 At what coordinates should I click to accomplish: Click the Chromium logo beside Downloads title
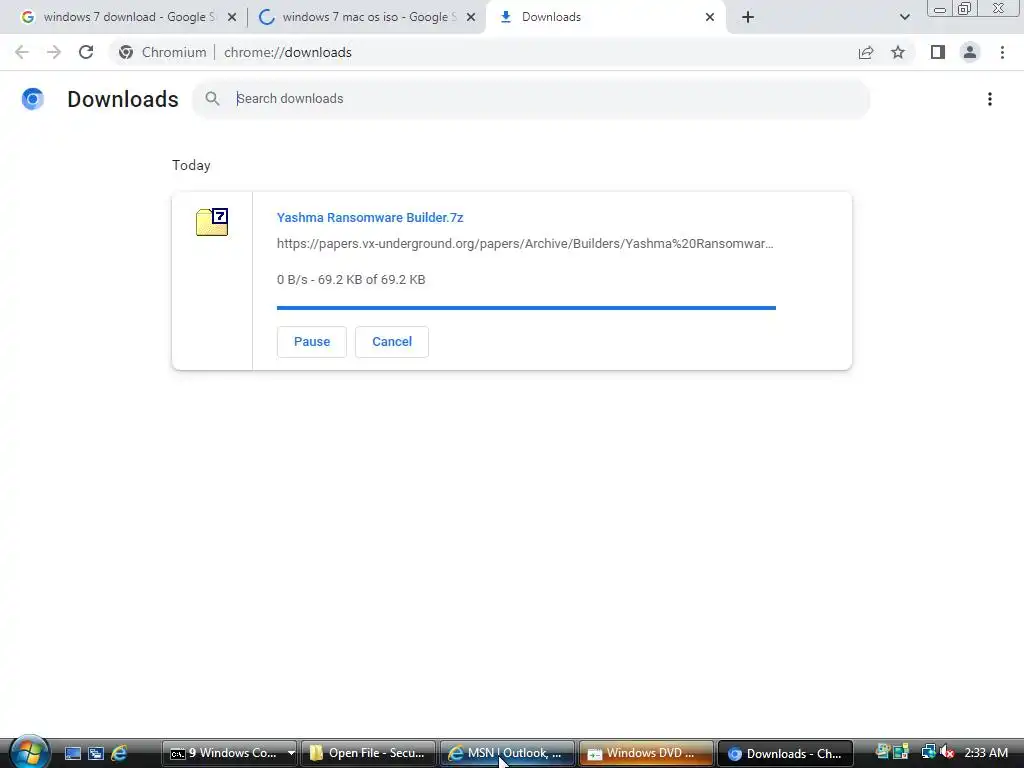[33, 99]
